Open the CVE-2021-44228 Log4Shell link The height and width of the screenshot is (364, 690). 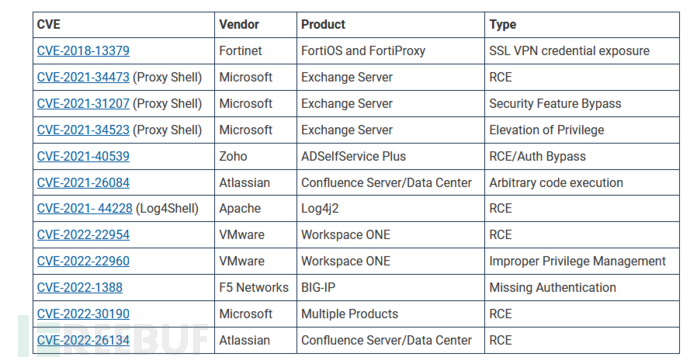pos(84,209)
